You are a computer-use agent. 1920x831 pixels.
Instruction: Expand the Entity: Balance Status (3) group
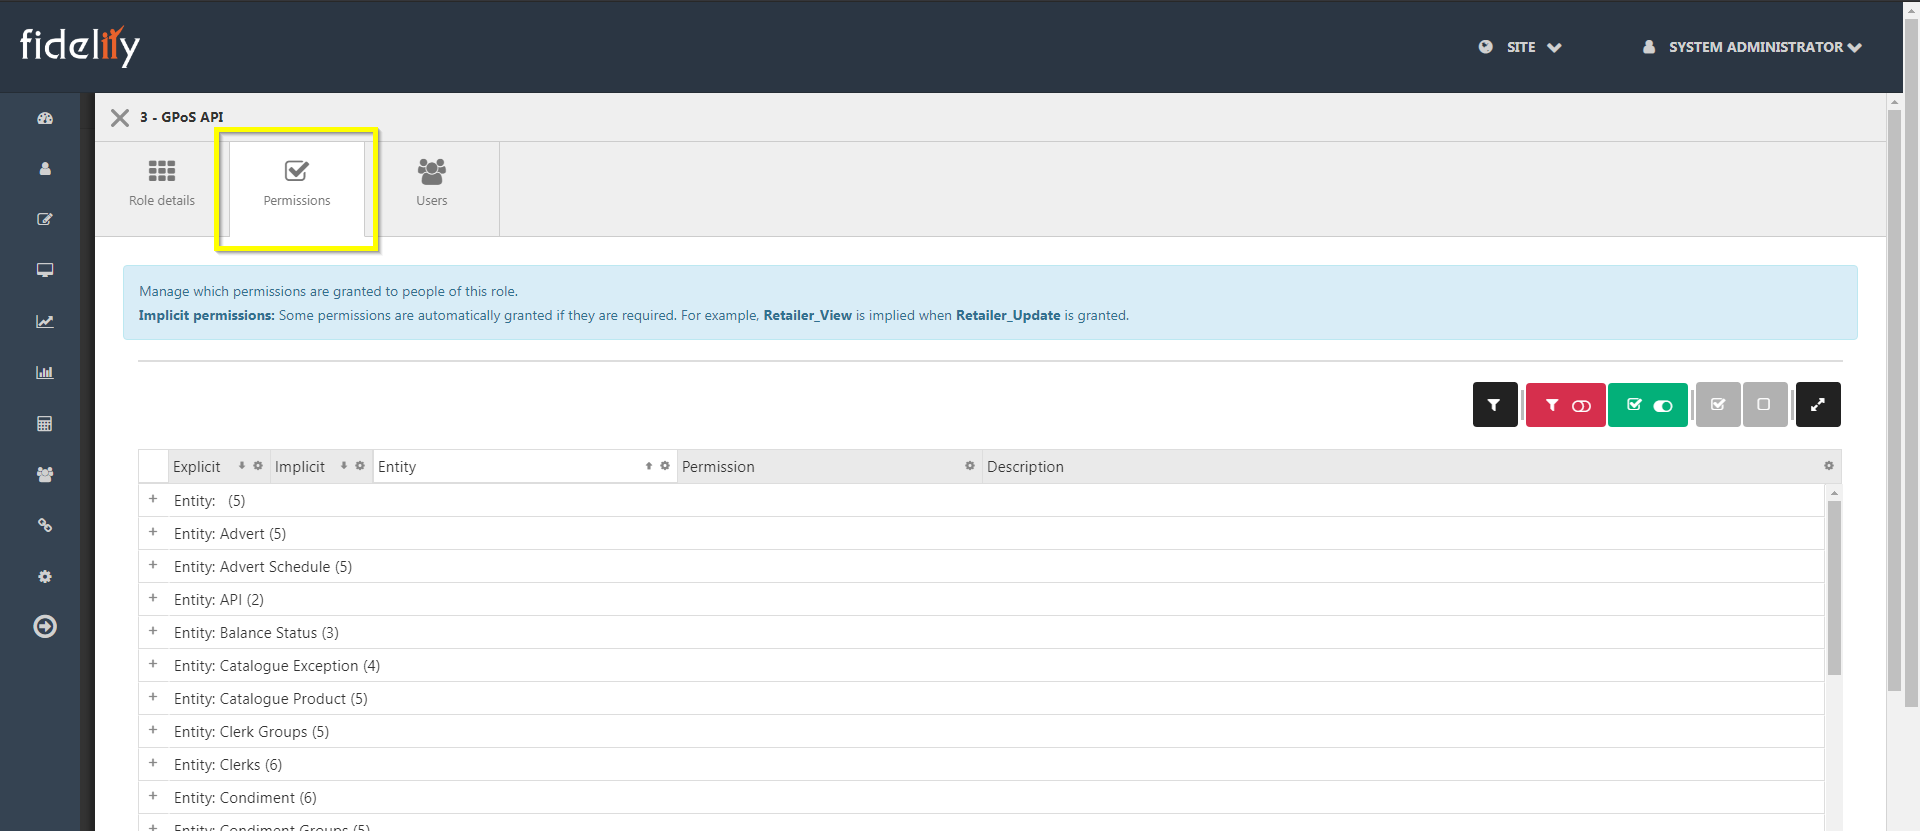tap(153, 631)
